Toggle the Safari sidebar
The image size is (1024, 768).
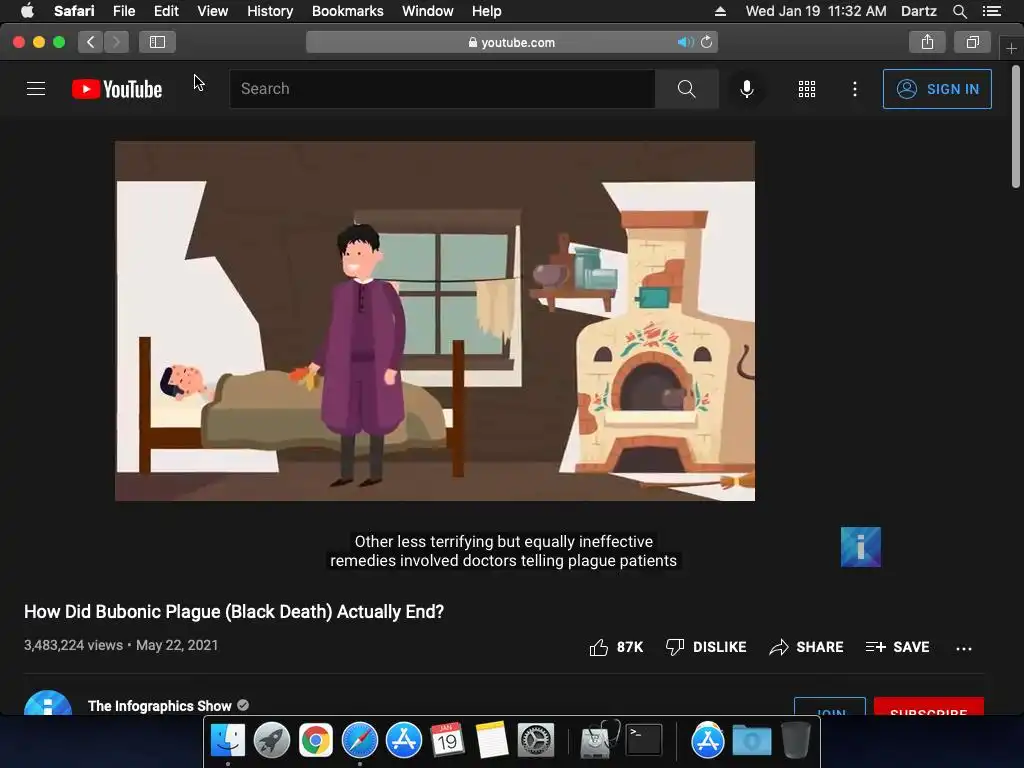click(157, 42)
